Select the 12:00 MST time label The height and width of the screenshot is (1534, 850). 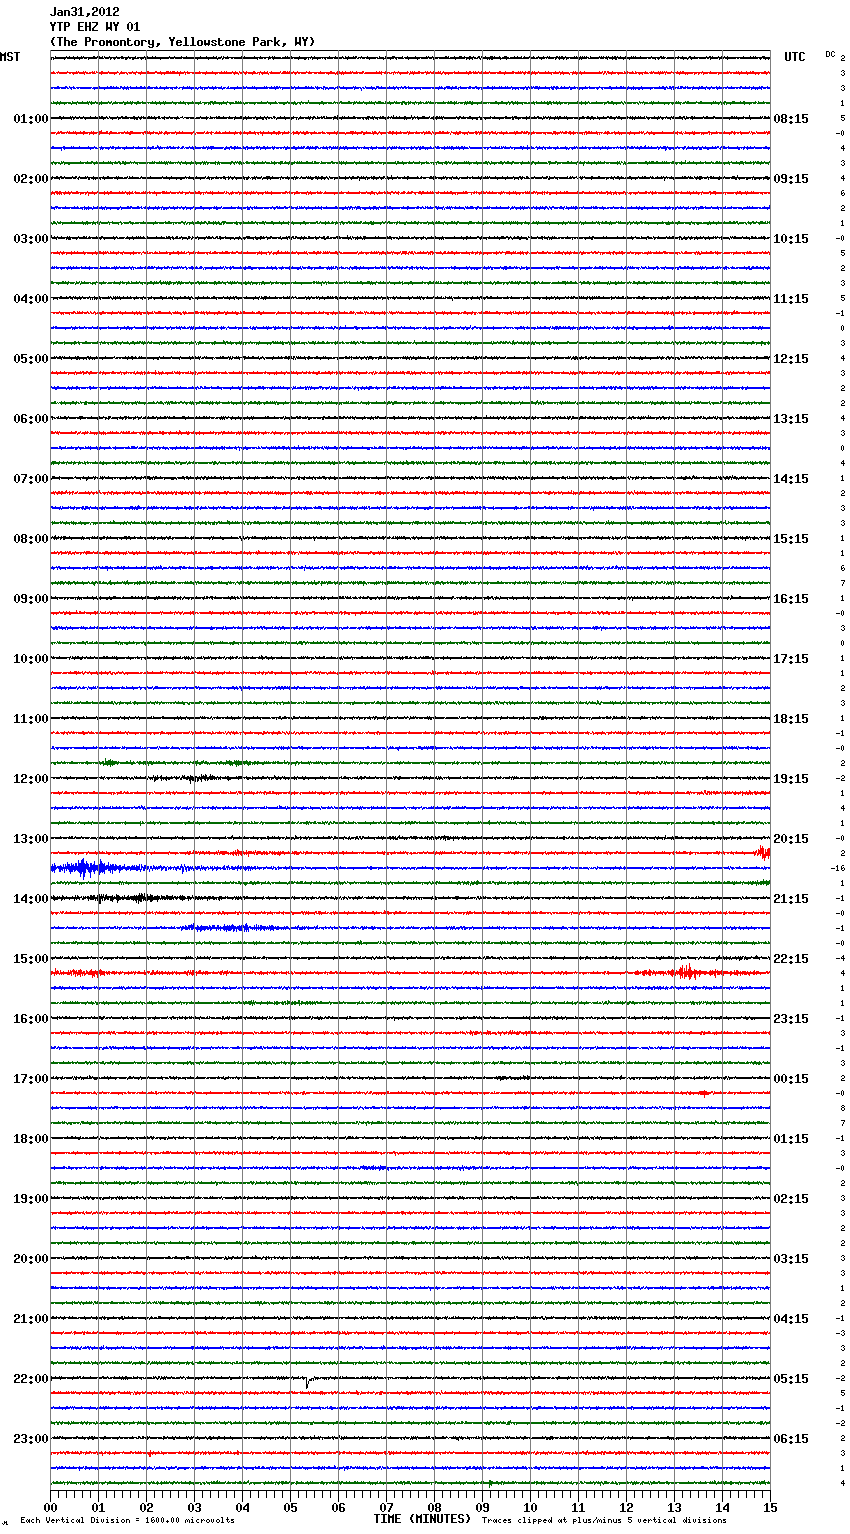click(x=30, y=779)
